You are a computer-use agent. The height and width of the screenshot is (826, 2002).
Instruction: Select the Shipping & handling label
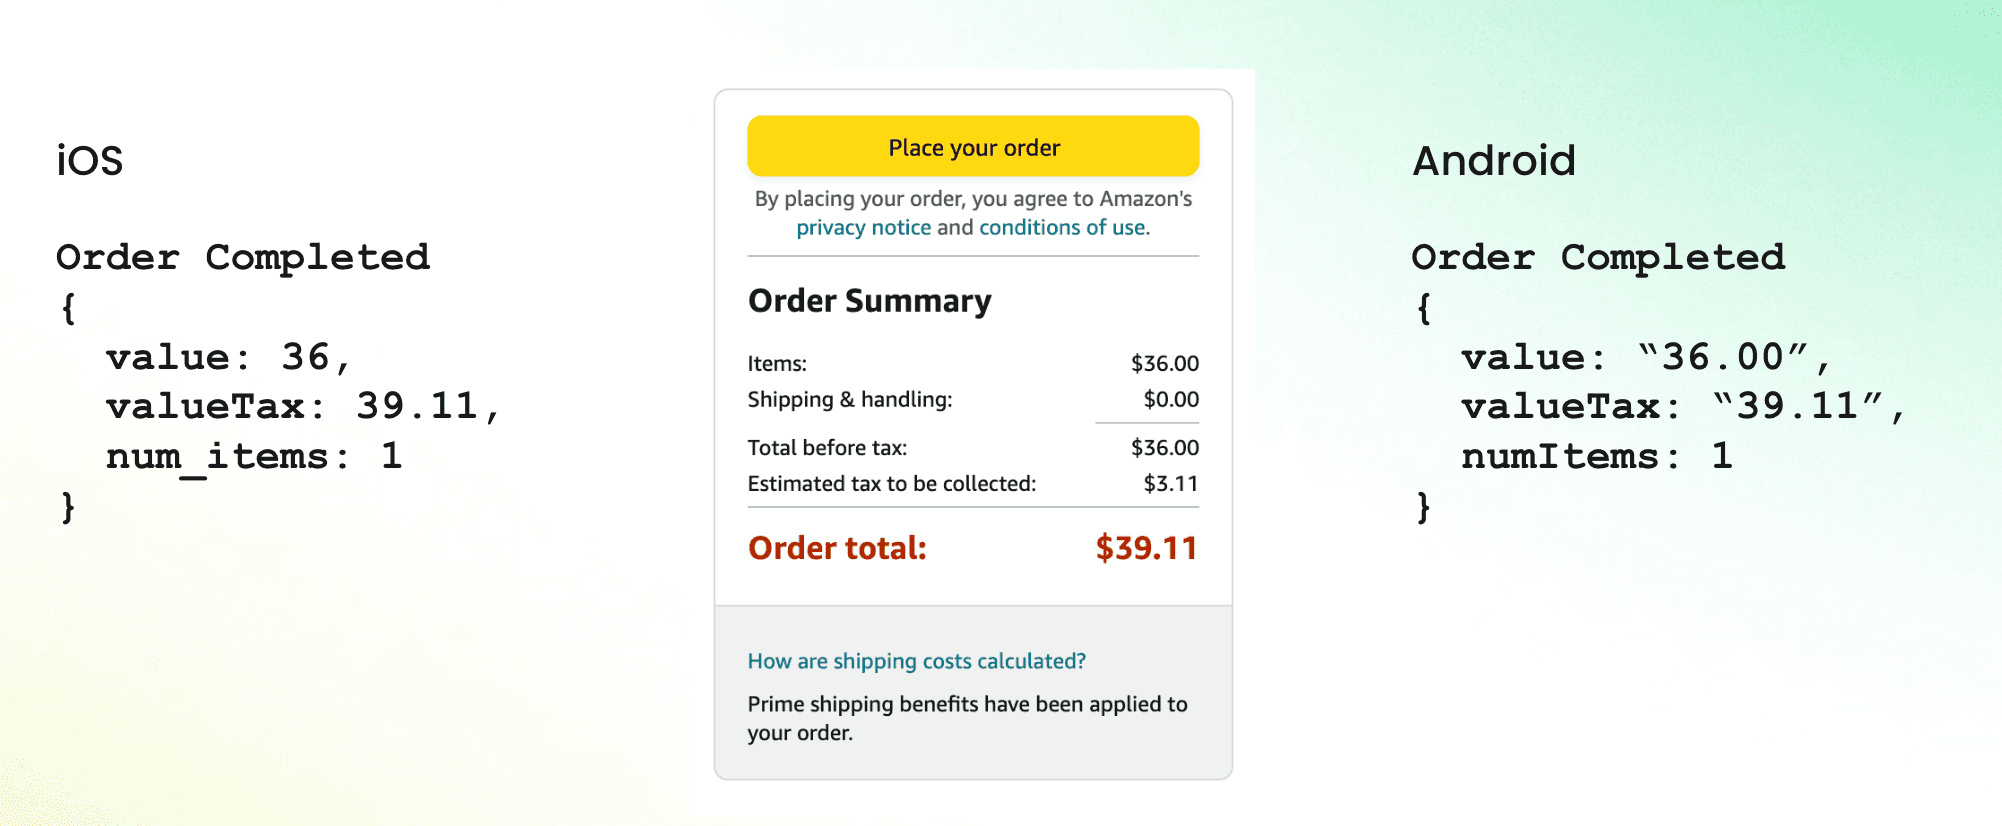[x=849, y=400]
